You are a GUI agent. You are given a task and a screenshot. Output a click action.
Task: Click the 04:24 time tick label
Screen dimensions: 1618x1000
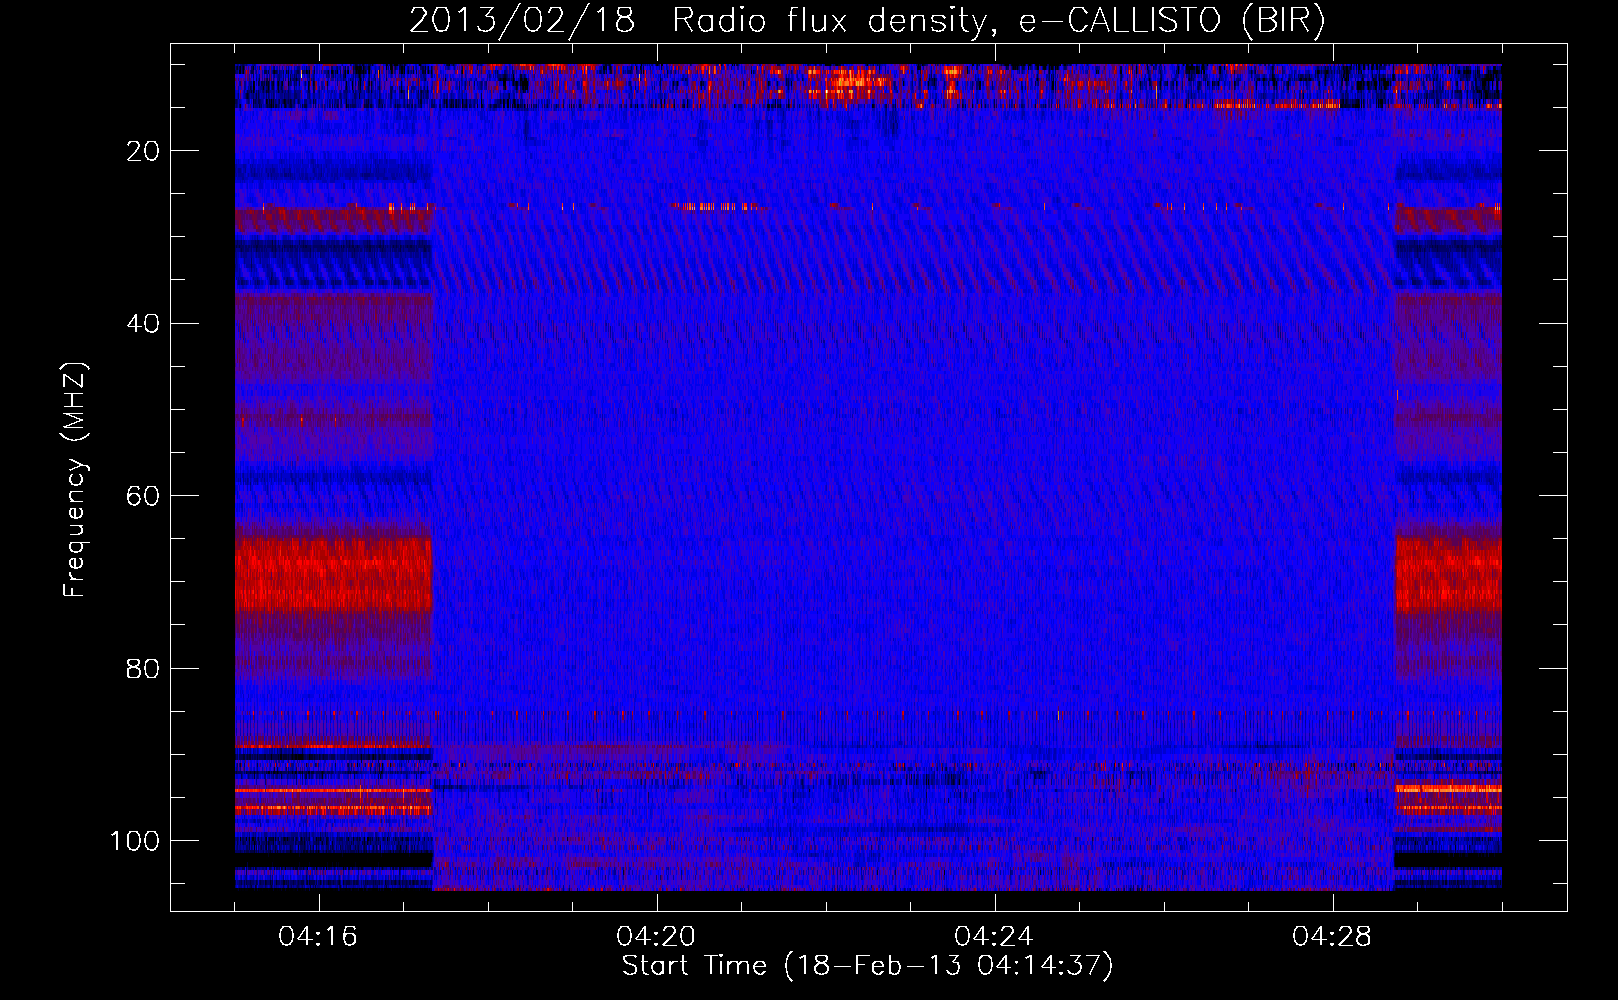993,937
